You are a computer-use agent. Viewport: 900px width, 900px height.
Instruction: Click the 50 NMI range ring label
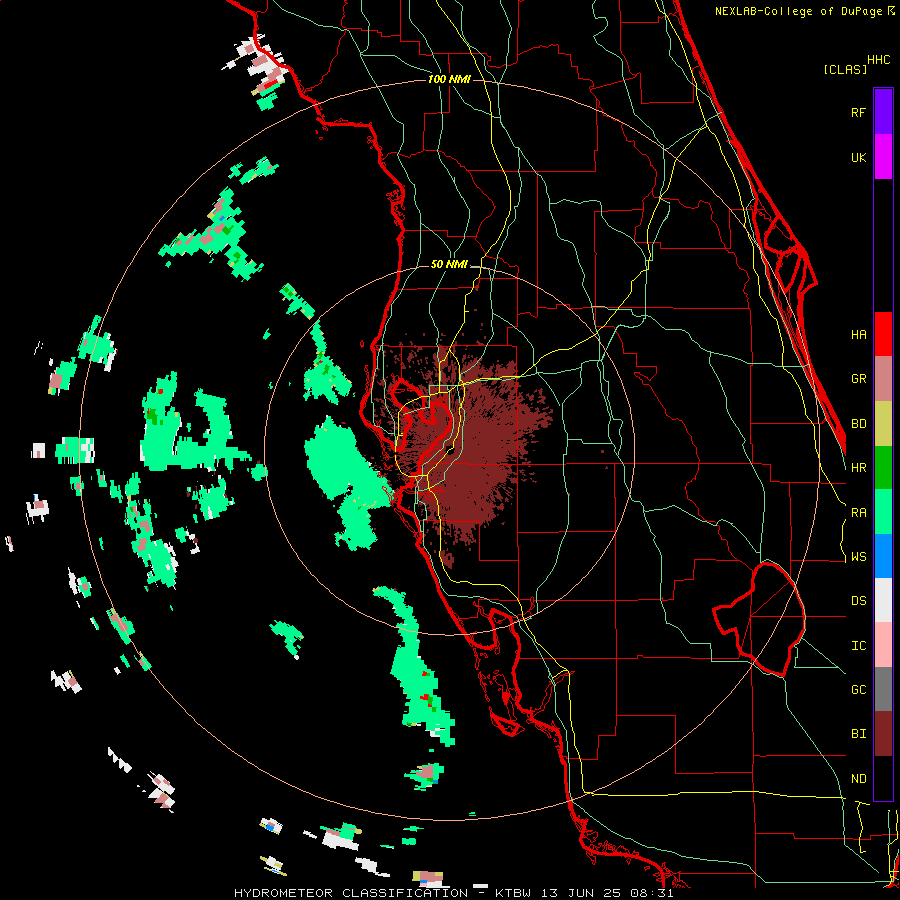pyautogui.click(x=449, y=265)
